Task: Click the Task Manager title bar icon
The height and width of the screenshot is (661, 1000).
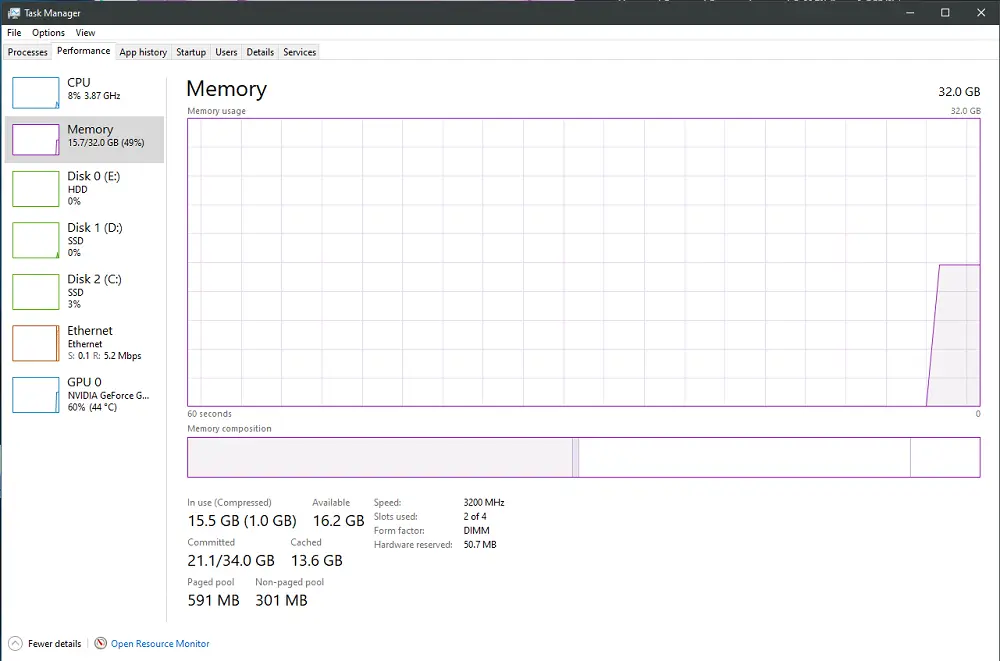Action: [x=14, y=13]
